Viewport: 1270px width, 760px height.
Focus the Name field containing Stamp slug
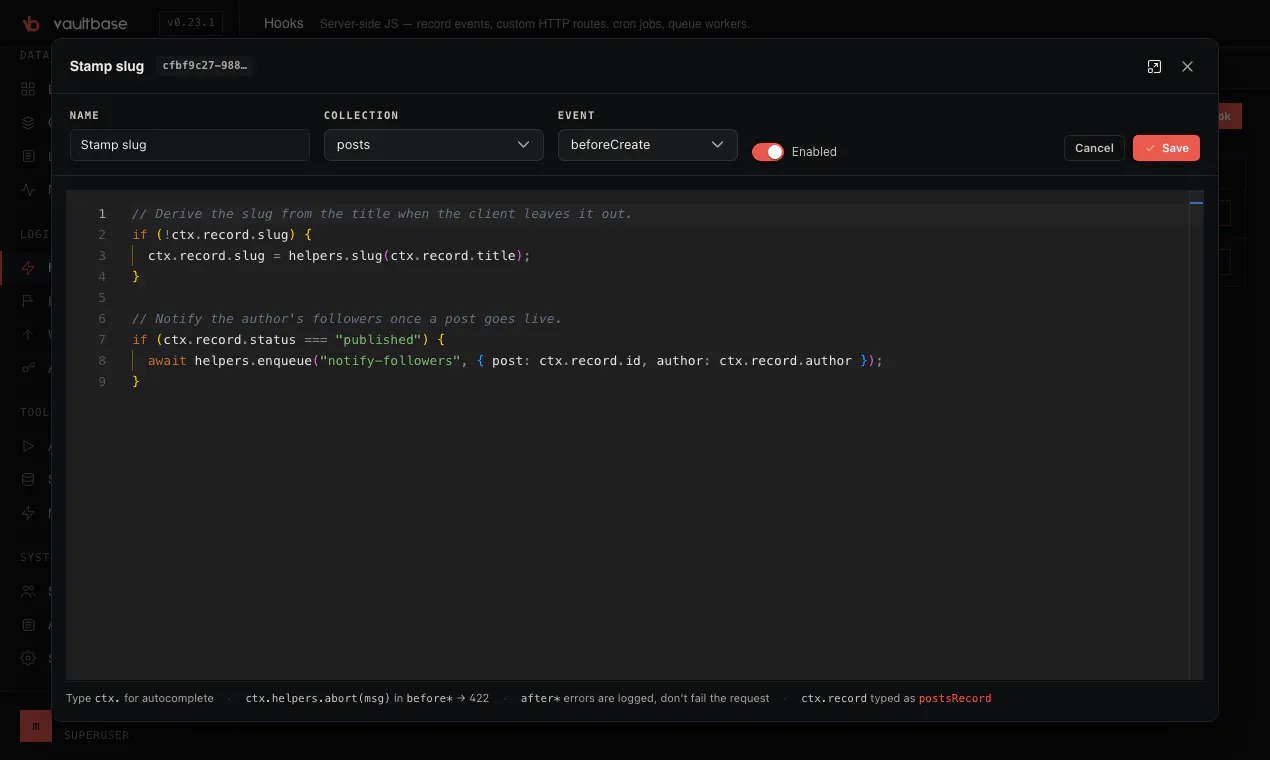pyautogui.click(x=190, y=145)
